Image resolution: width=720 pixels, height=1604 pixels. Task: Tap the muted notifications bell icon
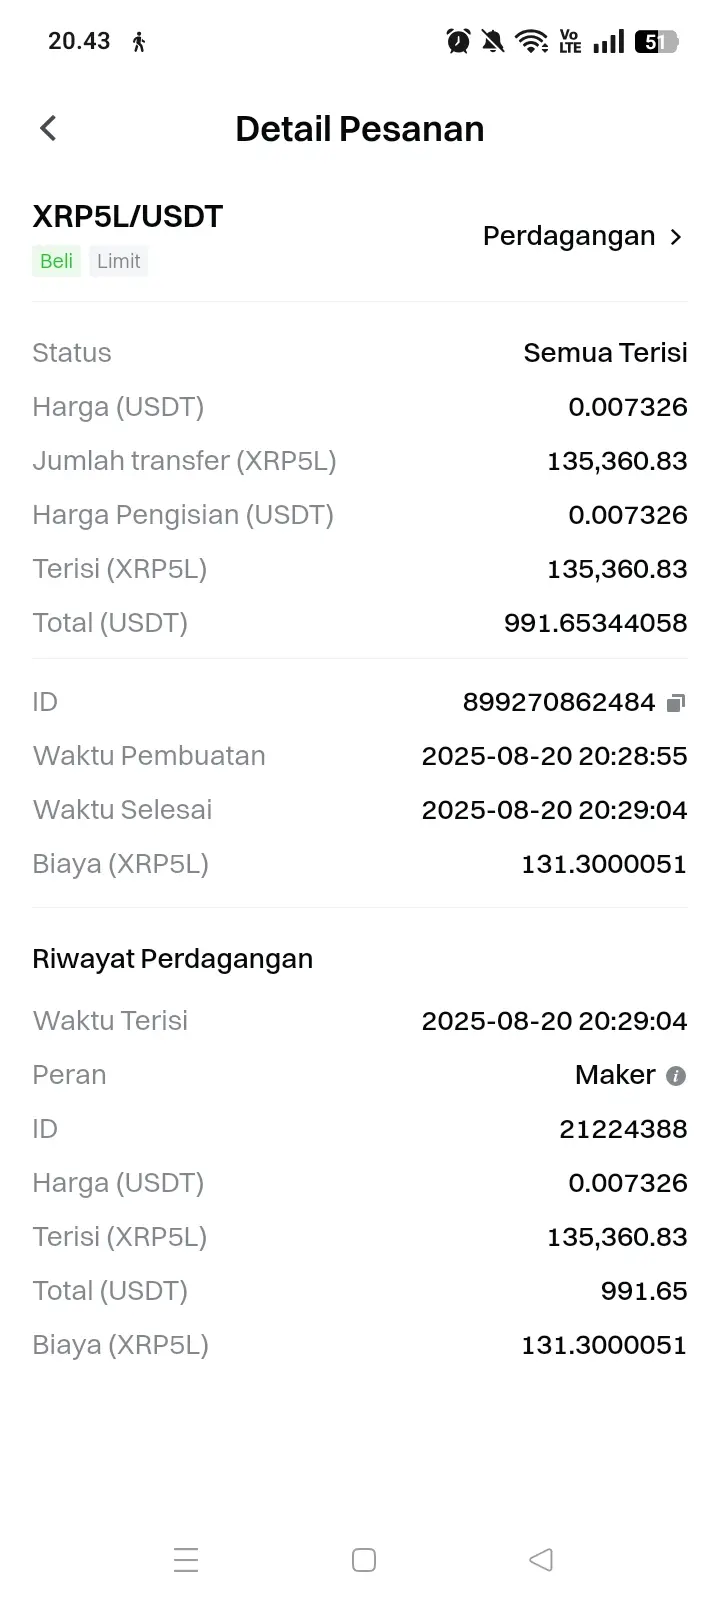pyautogui.click(x=492, y=41)
